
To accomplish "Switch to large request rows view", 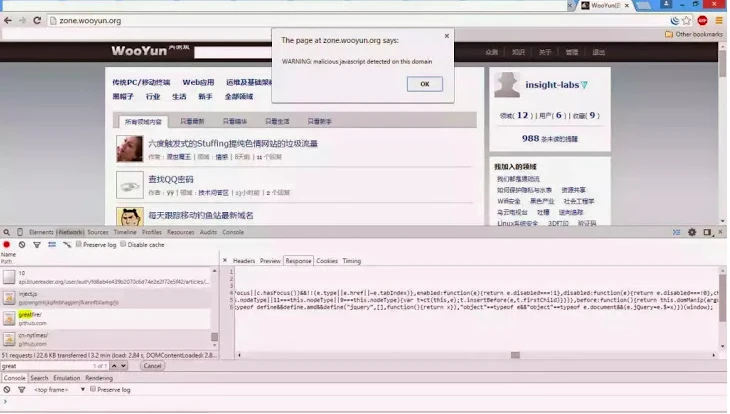I will coord(52,244).
